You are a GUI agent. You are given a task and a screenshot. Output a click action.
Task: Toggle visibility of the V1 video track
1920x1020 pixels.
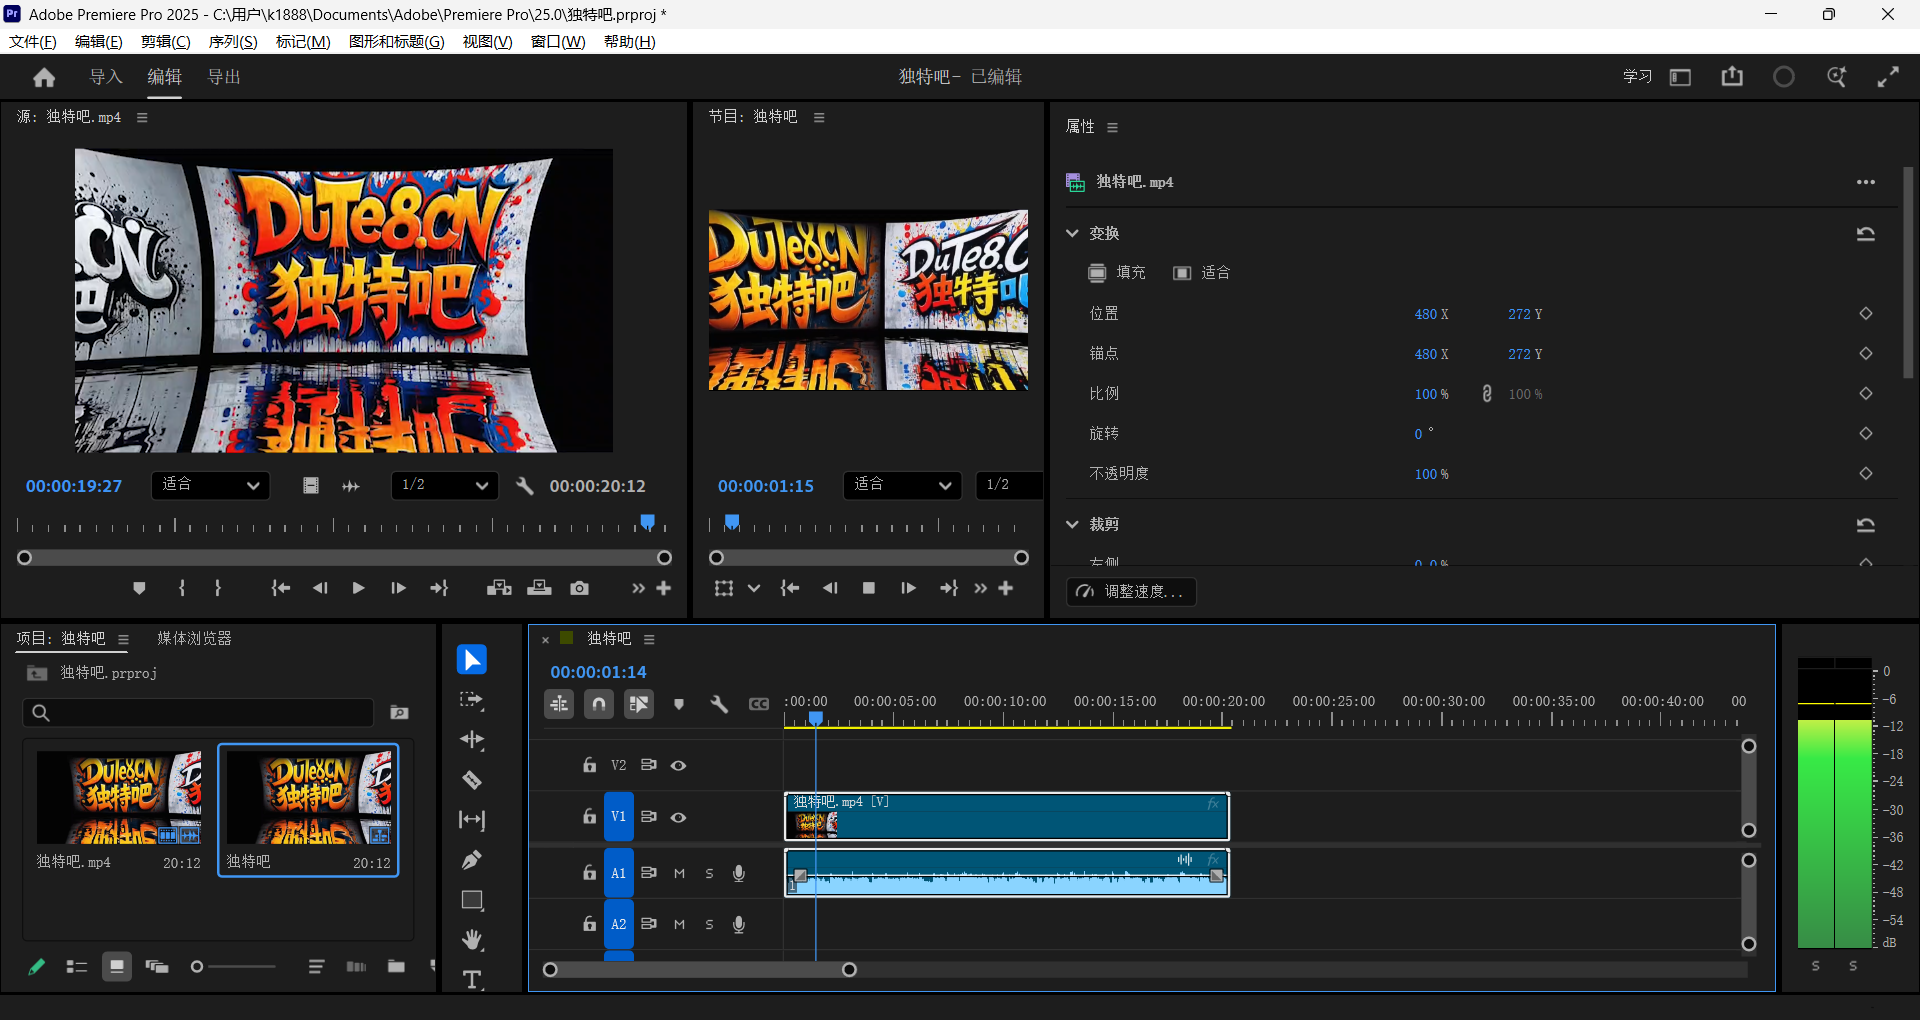[679, 817]
